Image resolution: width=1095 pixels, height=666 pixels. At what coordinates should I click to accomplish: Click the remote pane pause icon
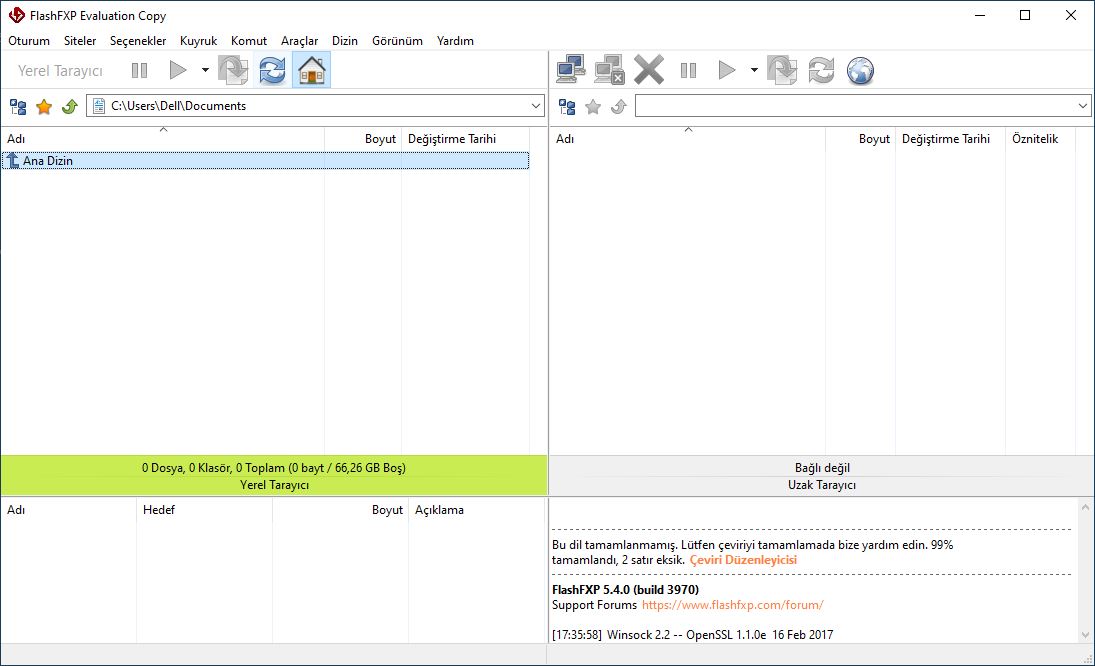[x=689, y=70]
